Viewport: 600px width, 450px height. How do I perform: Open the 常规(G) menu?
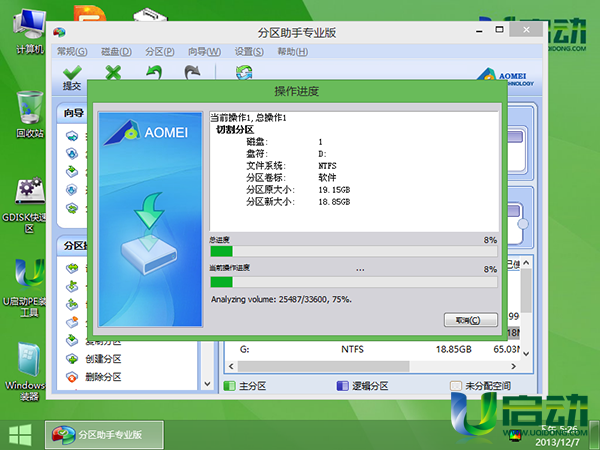pos(72,51)
